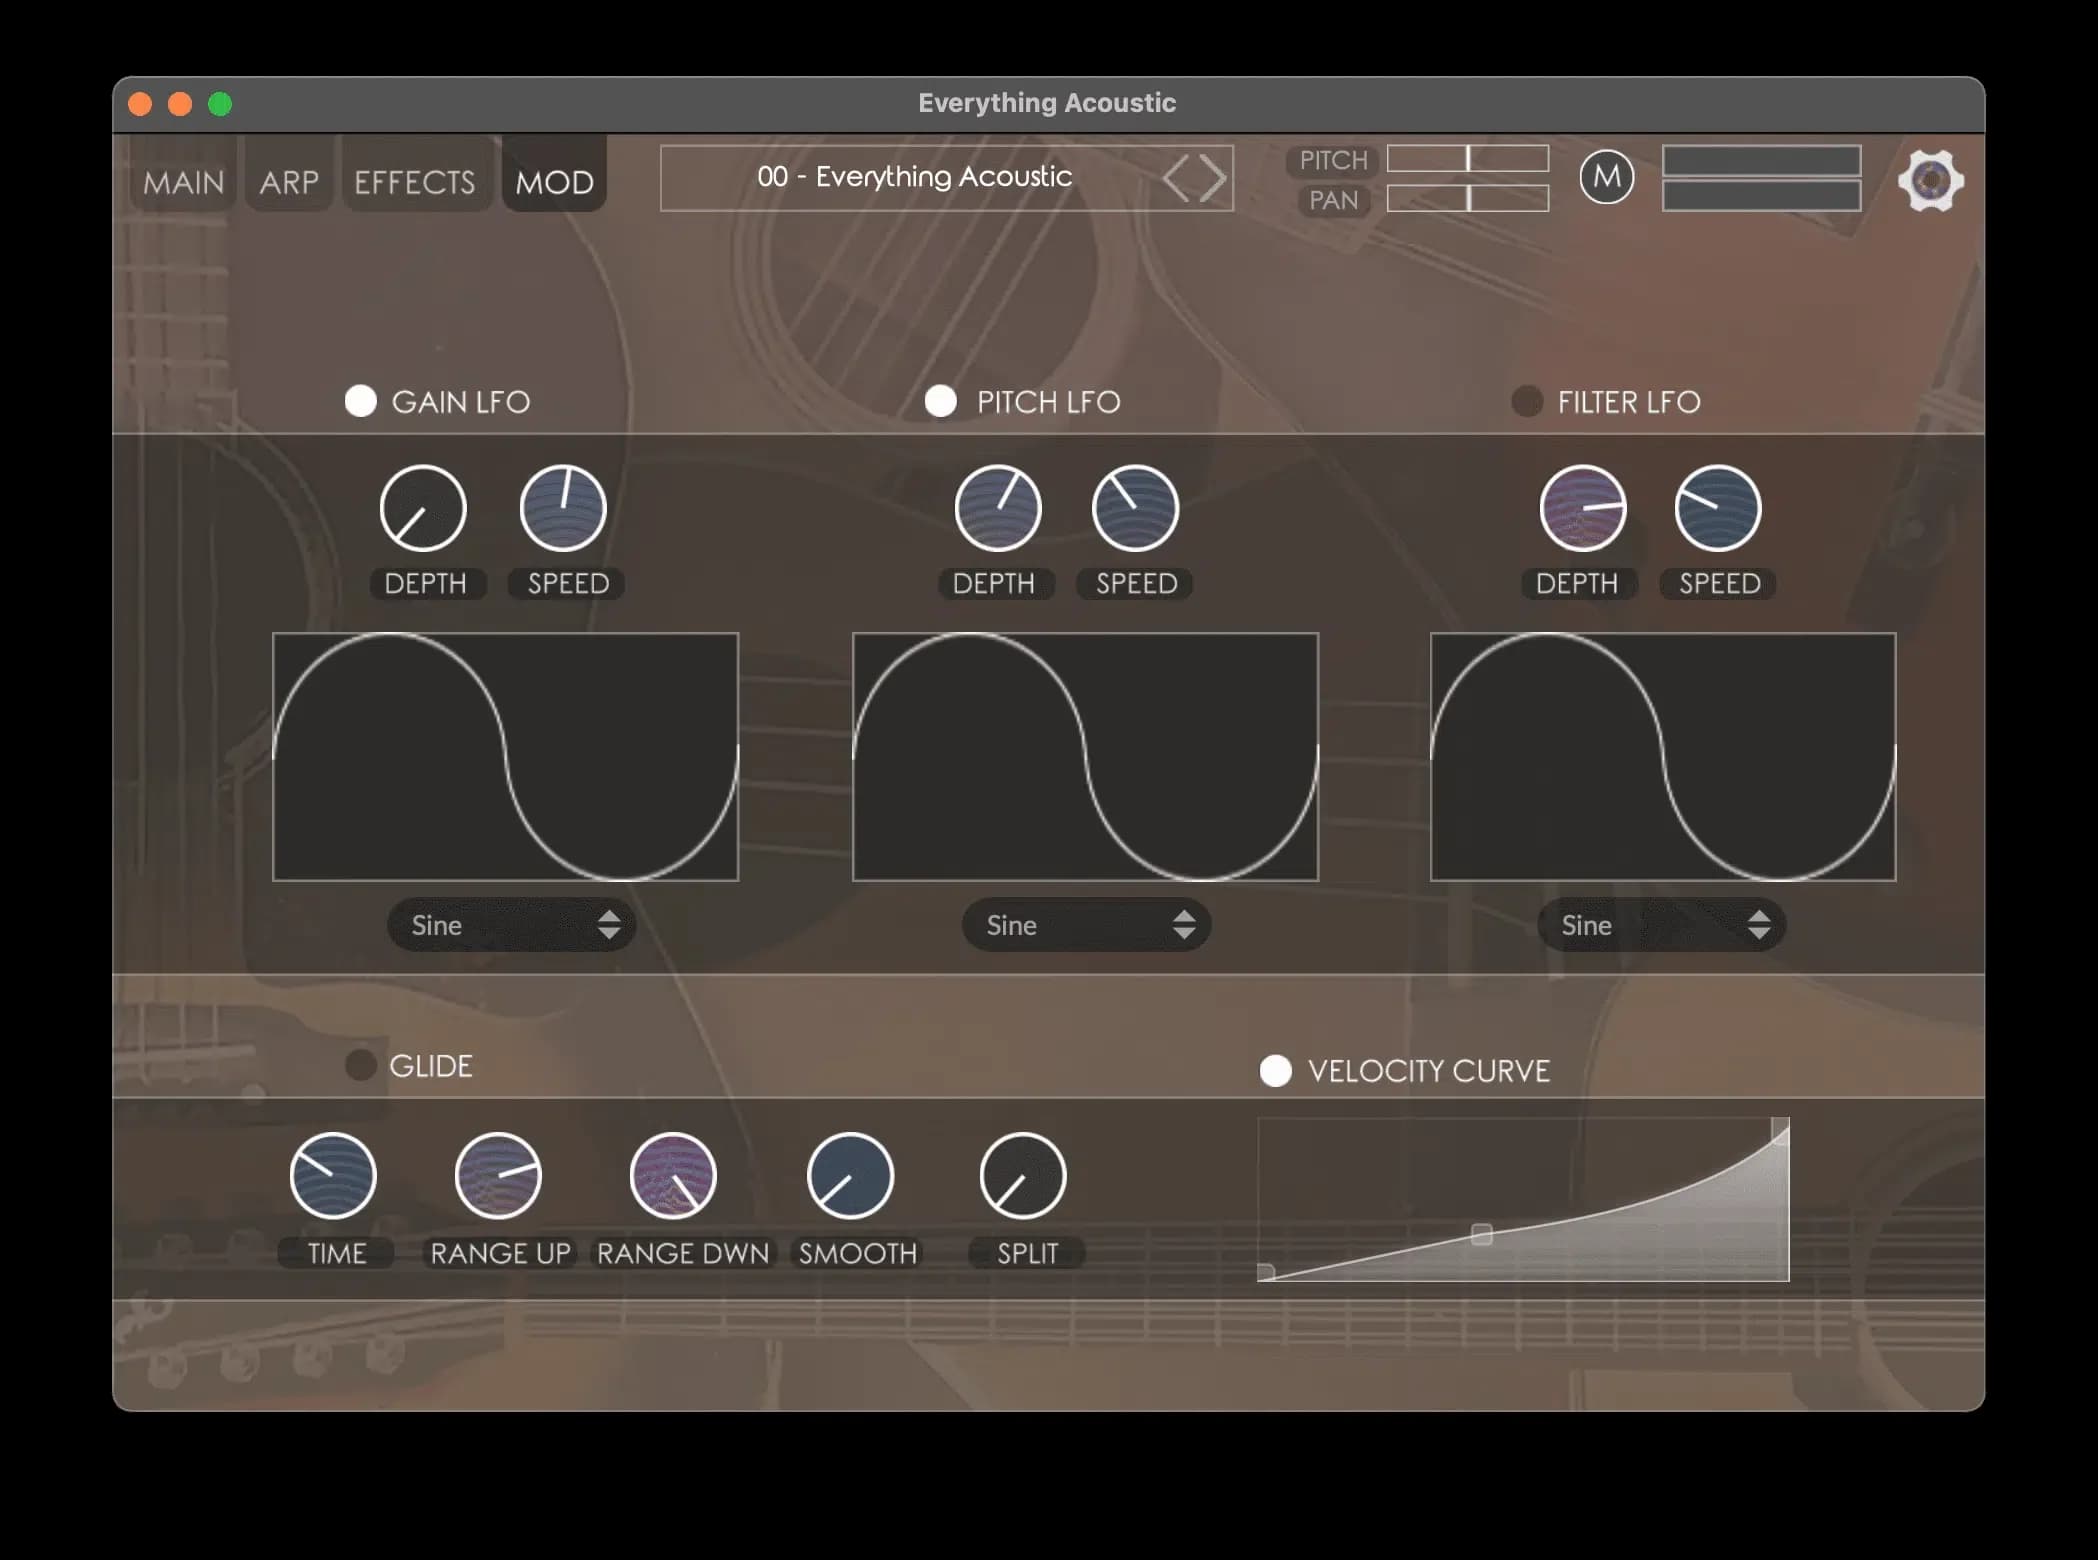Open the Gain LFO waveform dropdown
The width and height of the screenshot is (2098, 1560).
pyautogui.click(x=511, y=925)
